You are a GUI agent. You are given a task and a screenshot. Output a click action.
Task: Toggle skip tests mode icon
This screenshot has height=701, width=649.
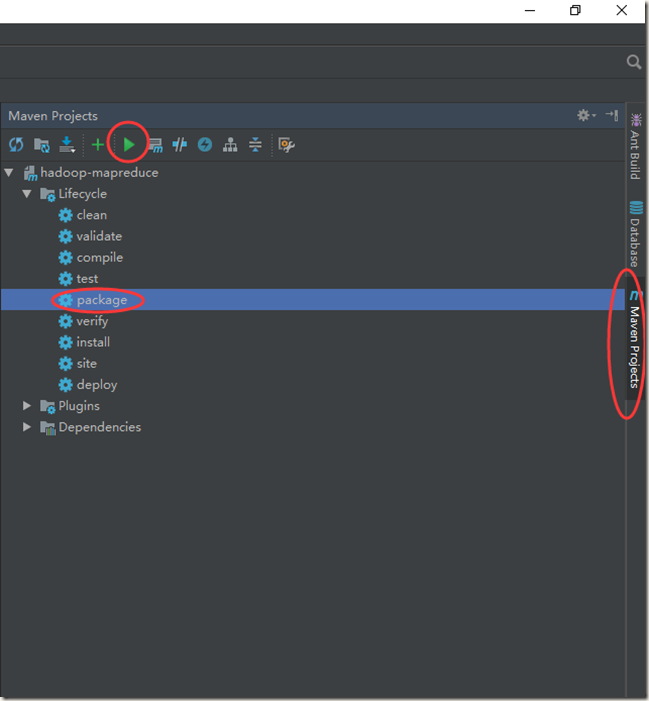click(x=205, y=144)
